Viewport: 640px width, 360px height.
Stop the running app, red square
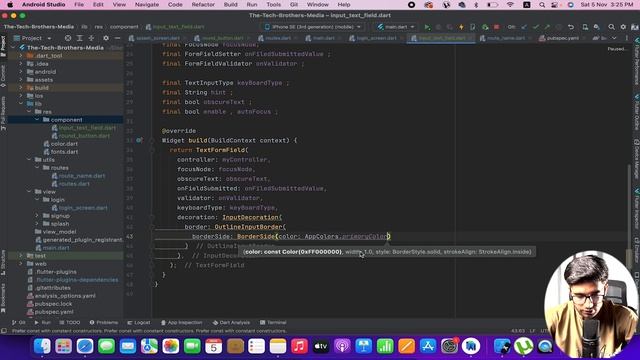496,27
